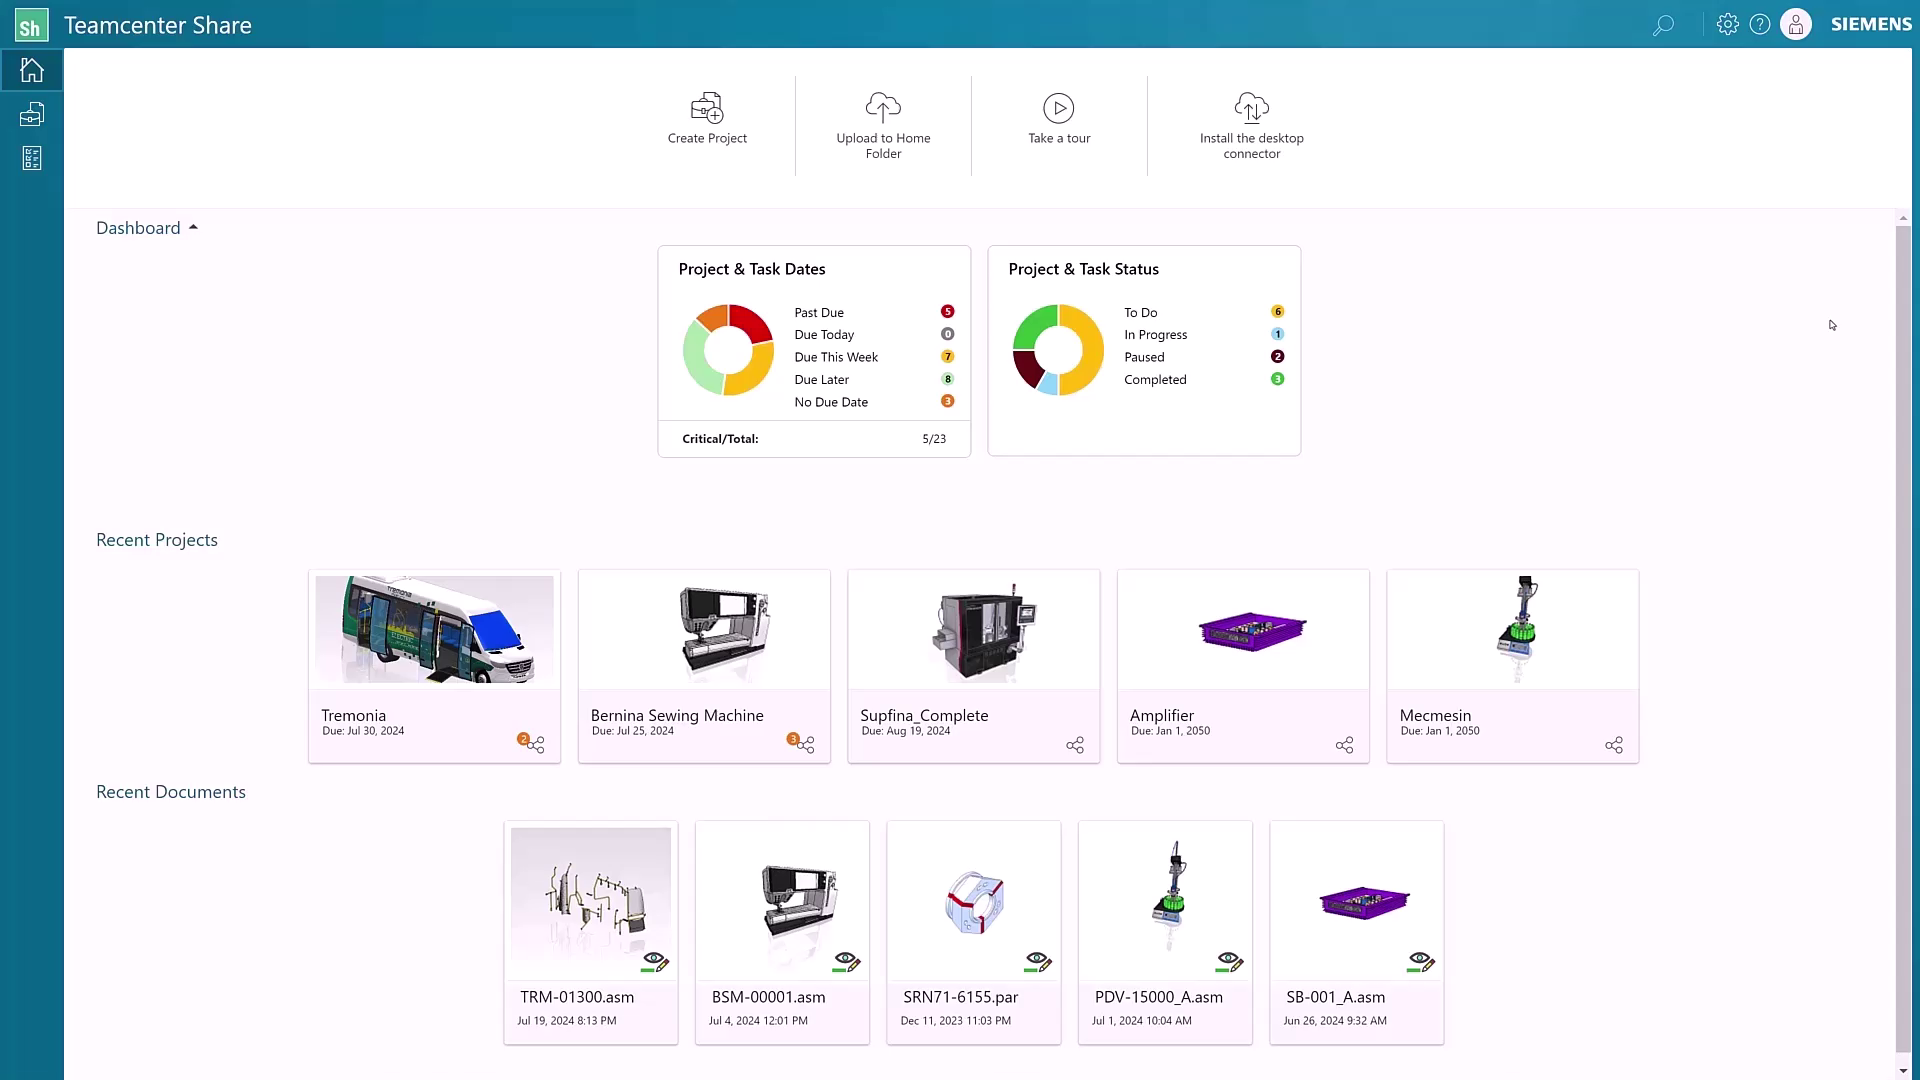1920x1080 pixels.
Task: Click the scrollbar up arrow
Action: point(1903,217)
